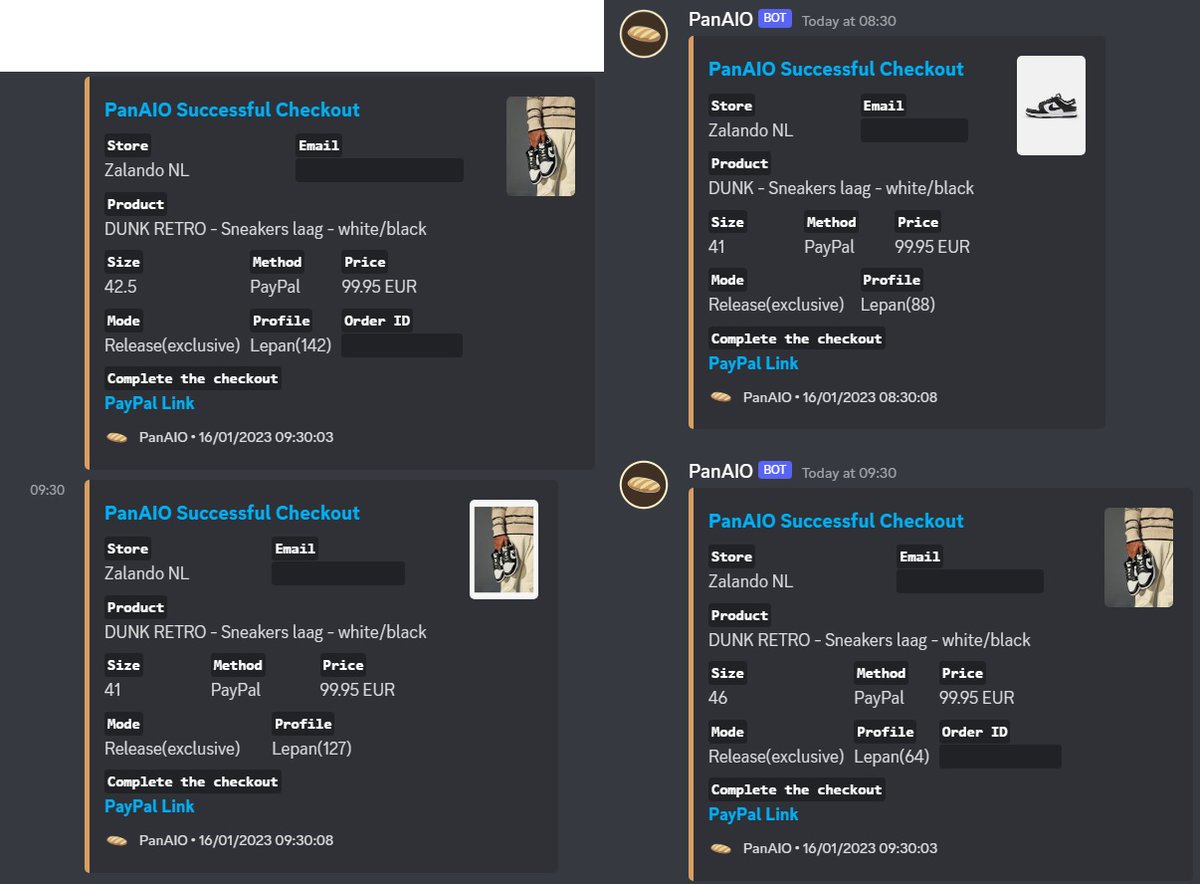Image resolution: width=1200 pixels, height=884 pixels.
Task: Click PanAIO username next to Today at 08:30
Action: pyautogui.click(x=720, y=19)
